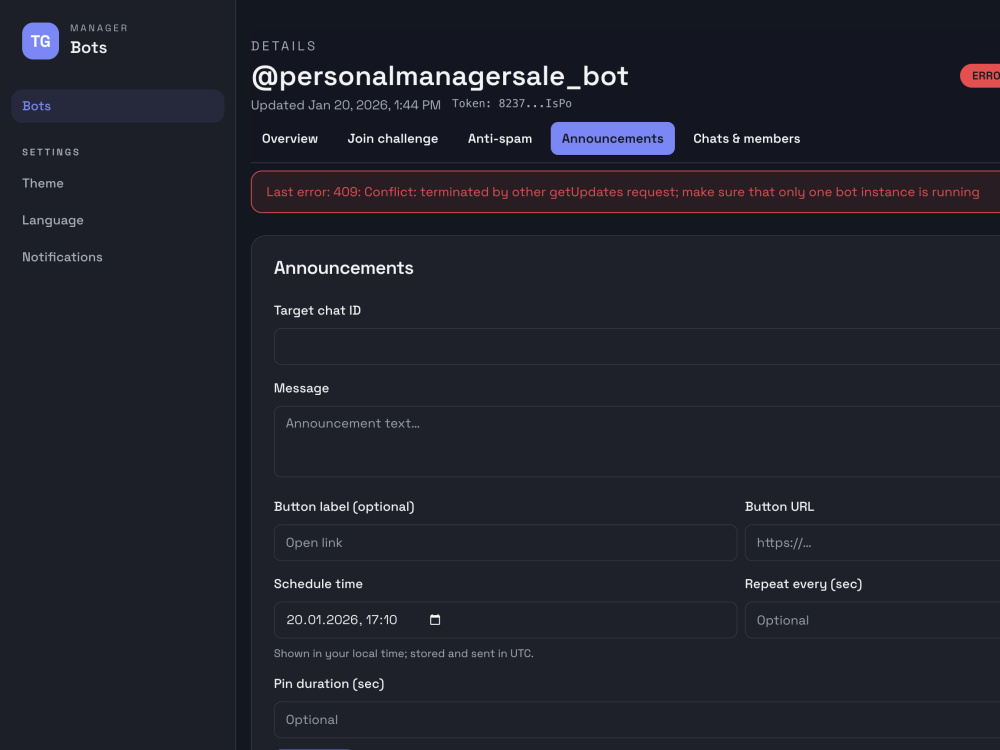This screenshot has height=750, width=1000.
Task: Click the @personalmanagersale_bot heading
Action: pos(440,76)
